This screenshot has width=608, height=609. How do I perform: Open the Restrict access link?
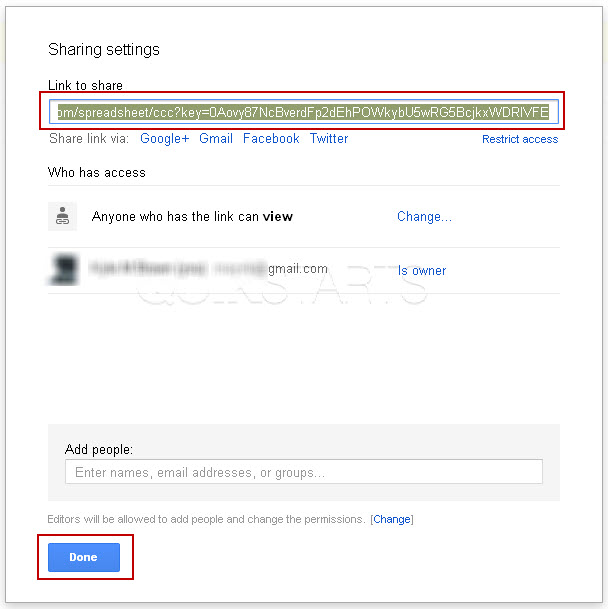(x=520, y=139)
